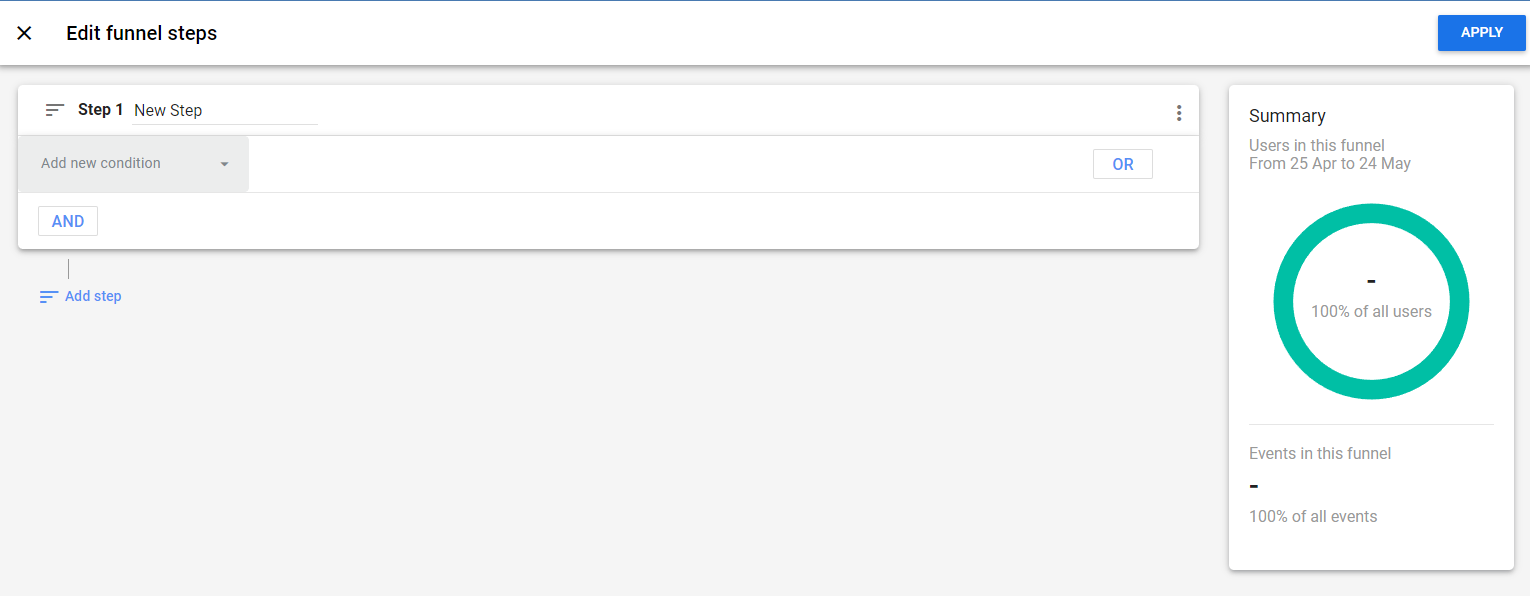This screenshot has width=1530, height=596.
Task: Click the Step 1 label
Action: (x=100, y=110)
